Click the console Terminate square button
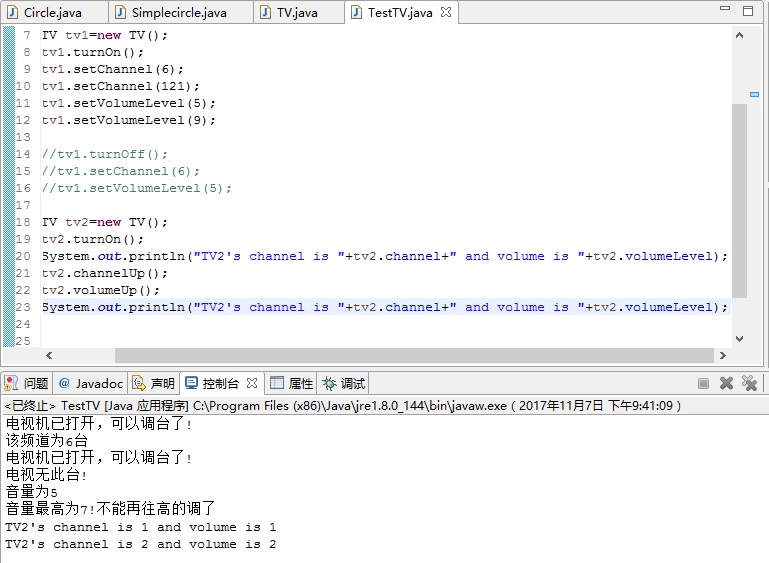 click(703, 384)
